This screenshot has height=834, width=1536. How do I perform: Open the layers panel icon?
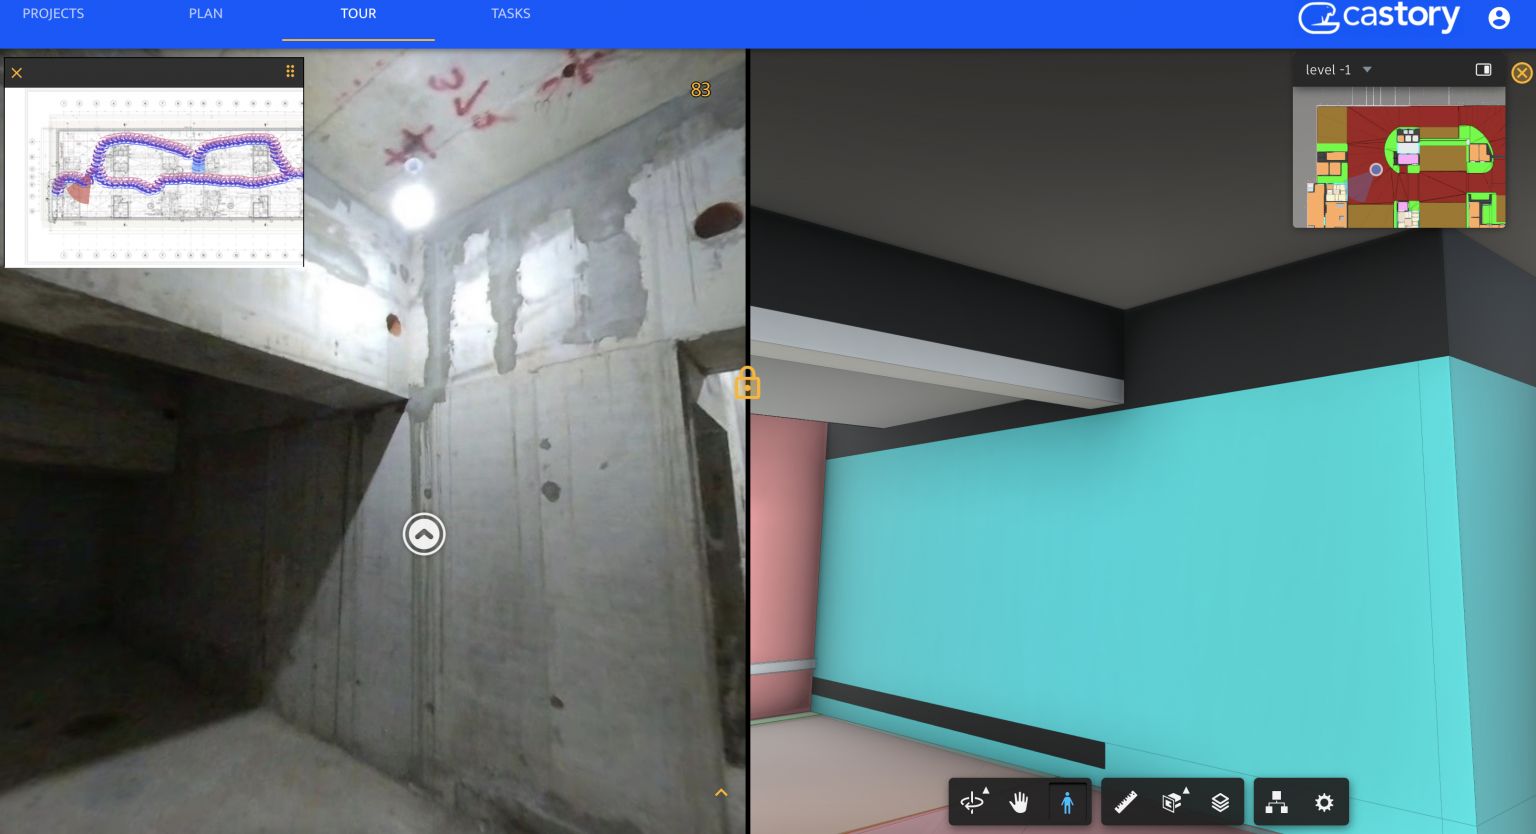pos(1220,802)
